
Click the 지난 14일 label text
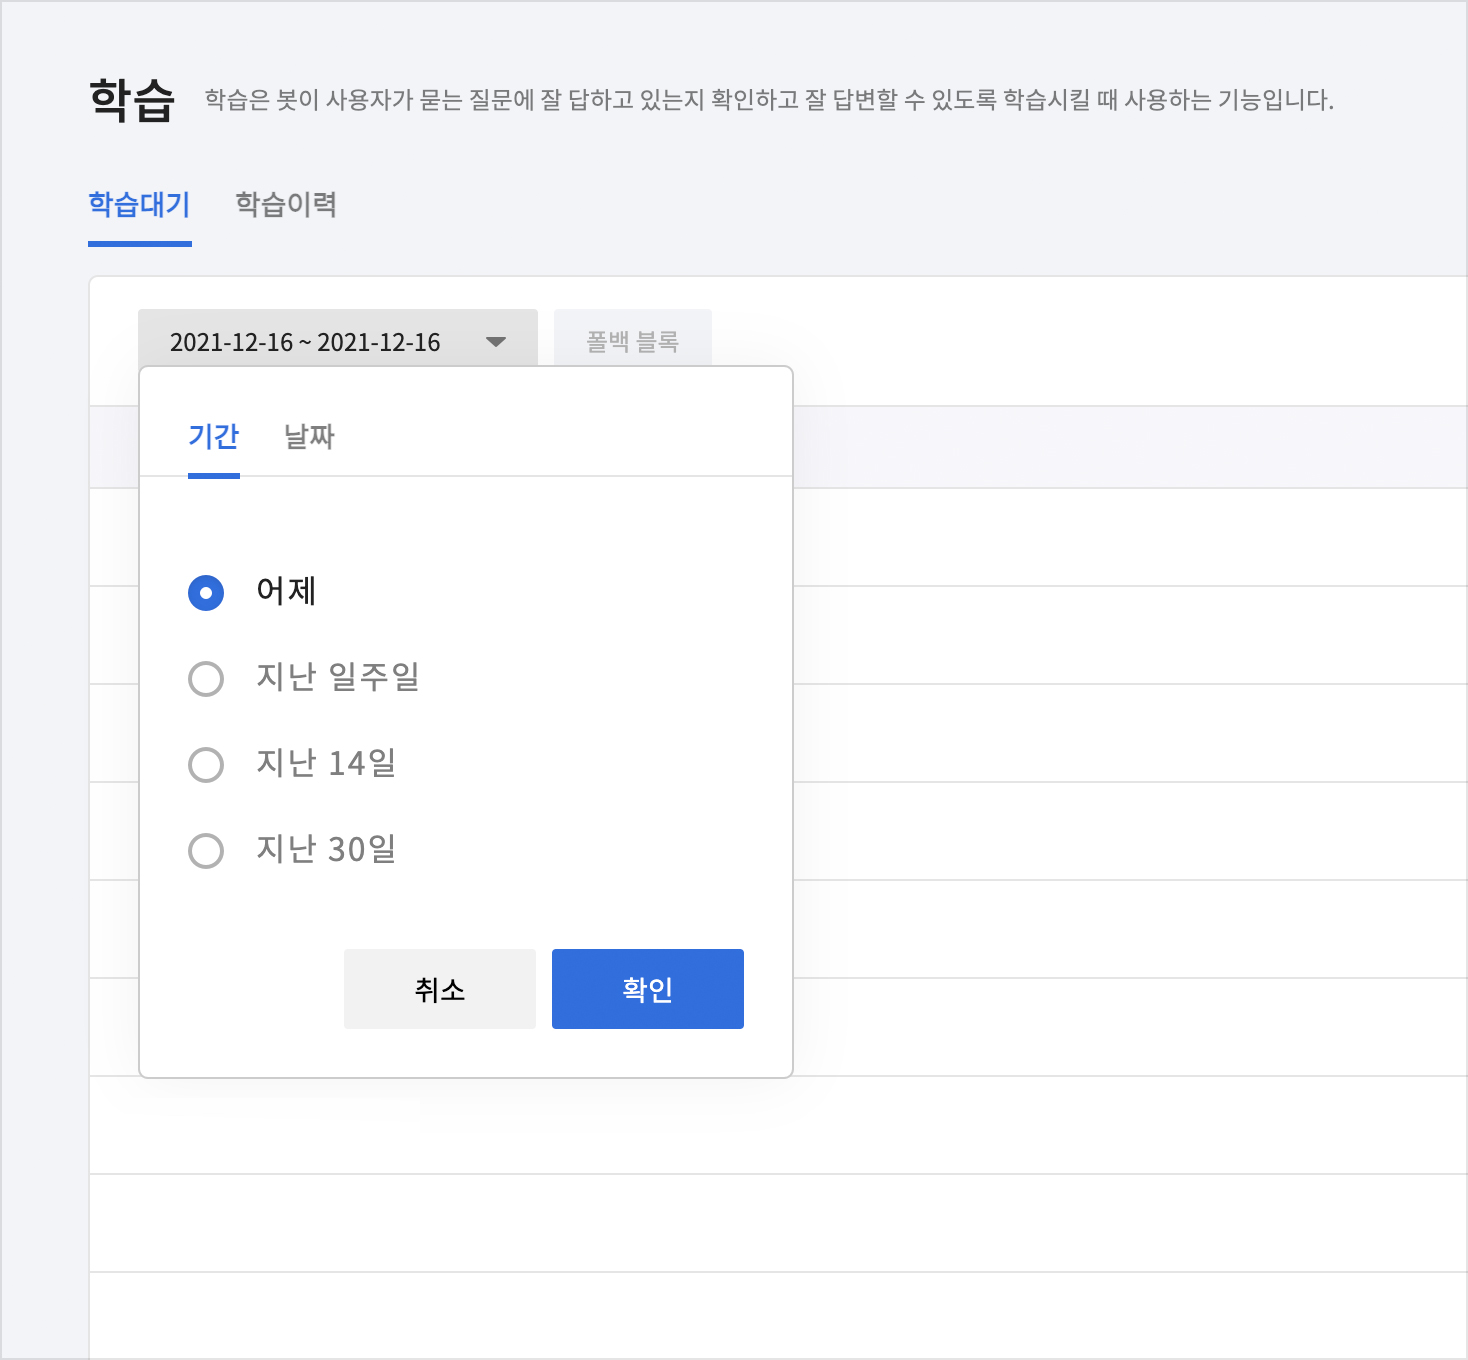[x=326, y=763]
